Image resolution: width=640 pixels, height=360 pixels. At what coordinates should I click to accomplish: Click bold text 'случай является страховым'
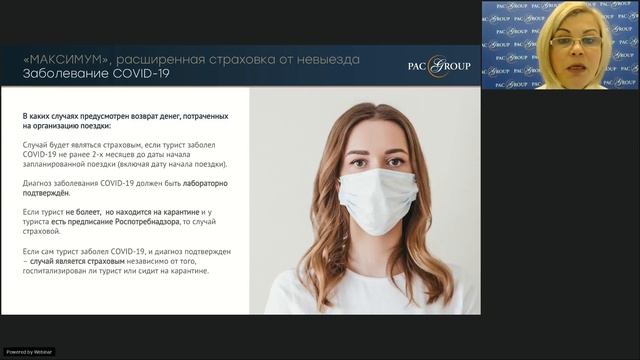click(x=77, y=261)
